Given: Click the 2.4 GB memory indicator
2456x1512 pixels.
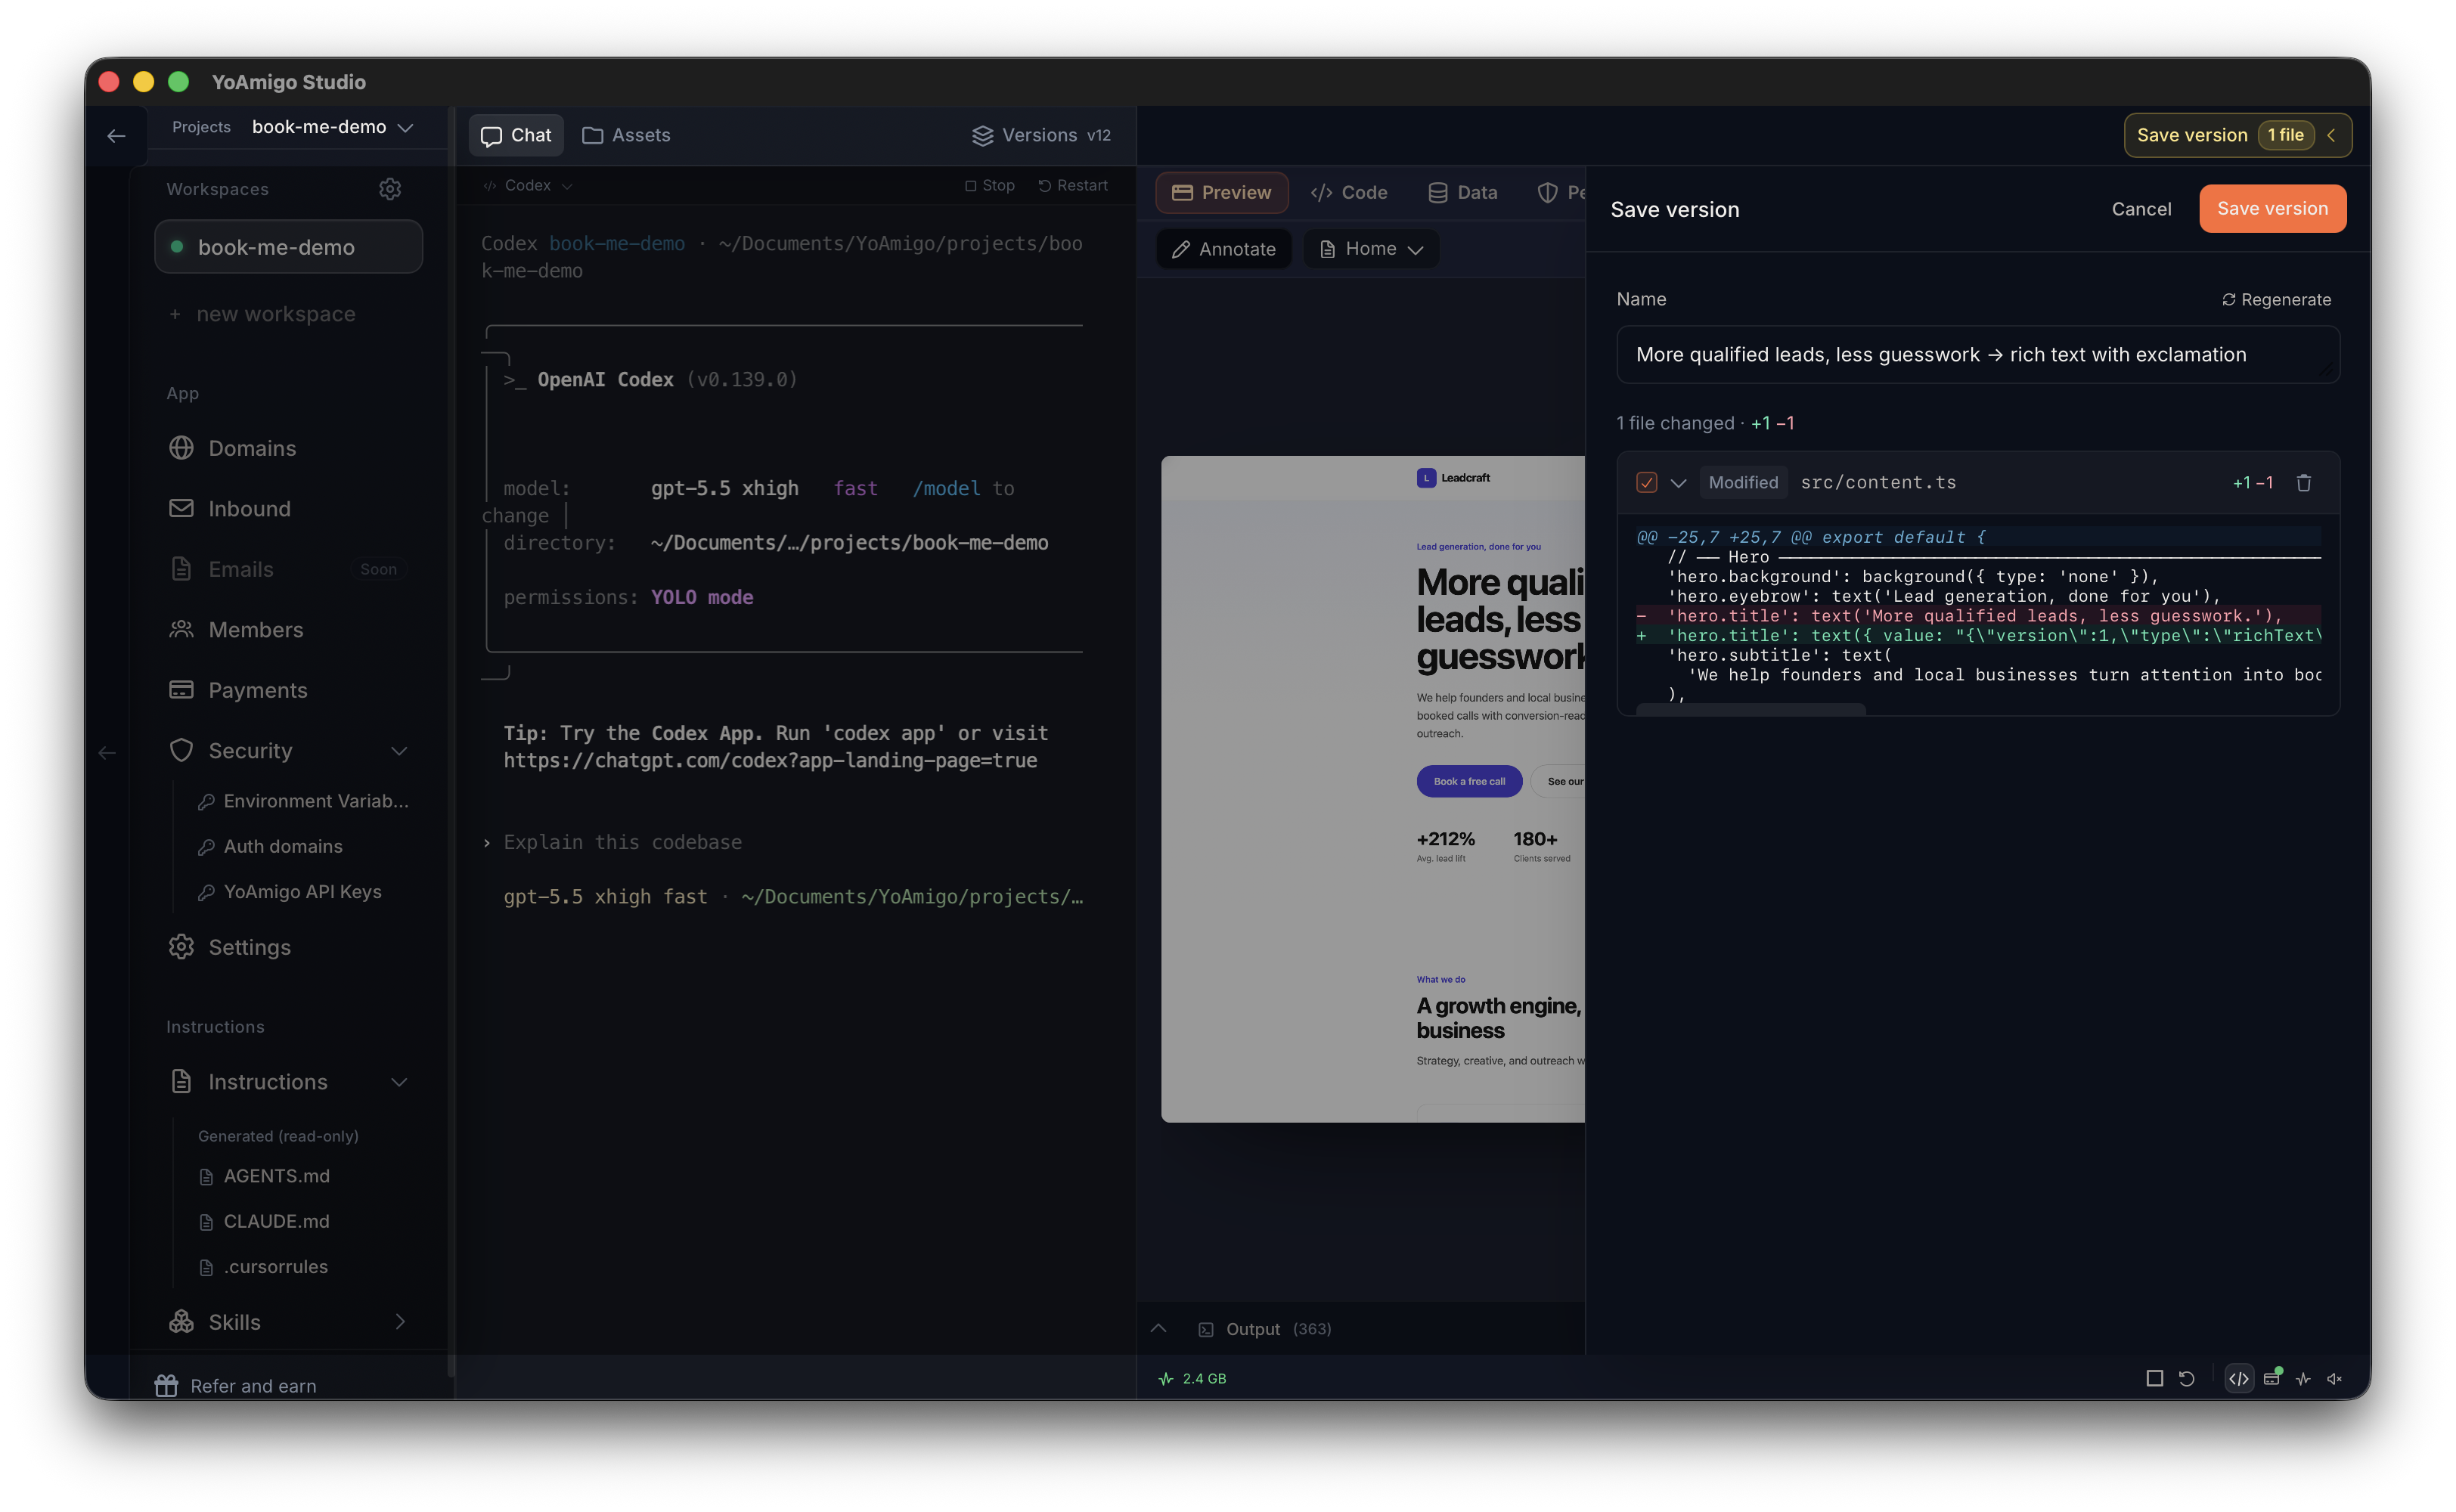Looking at the screenshot, I should point(1192,1379).
